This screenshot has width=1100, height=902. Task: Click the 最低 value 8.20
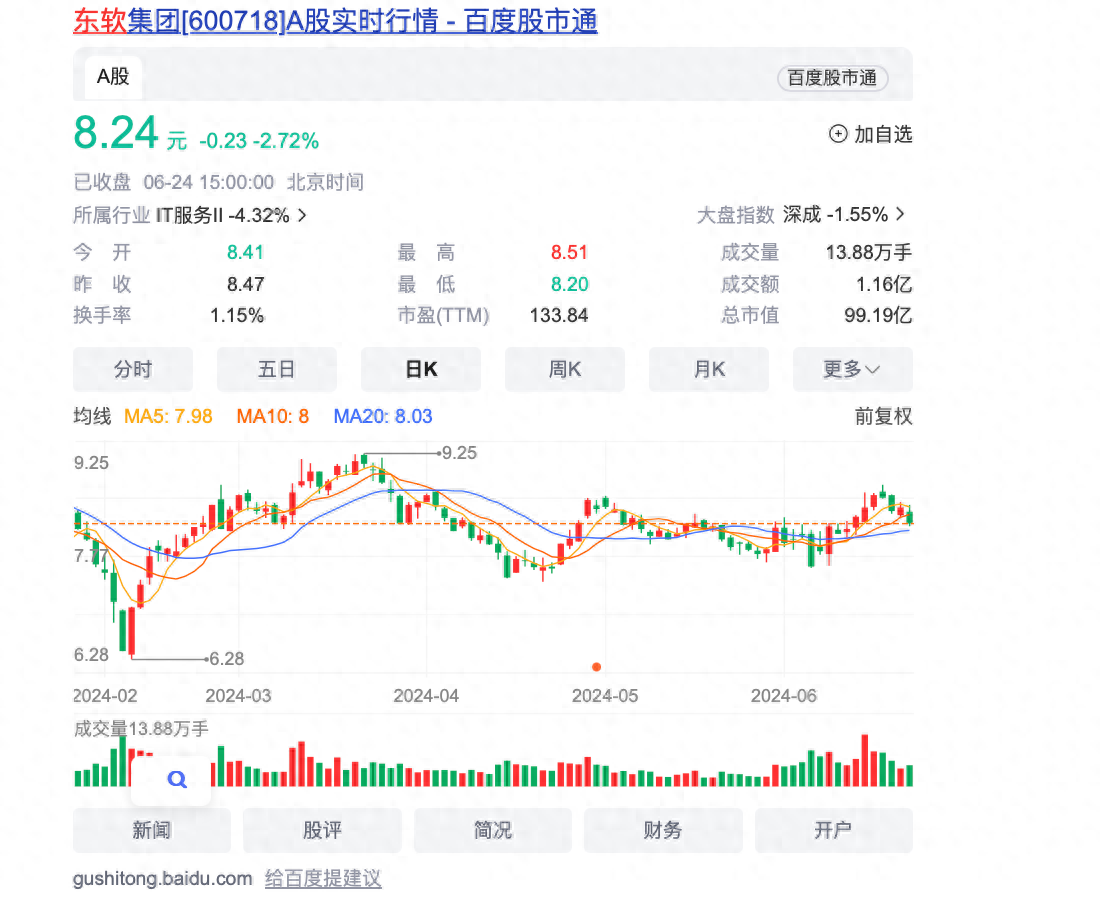(x=569, y=284)
